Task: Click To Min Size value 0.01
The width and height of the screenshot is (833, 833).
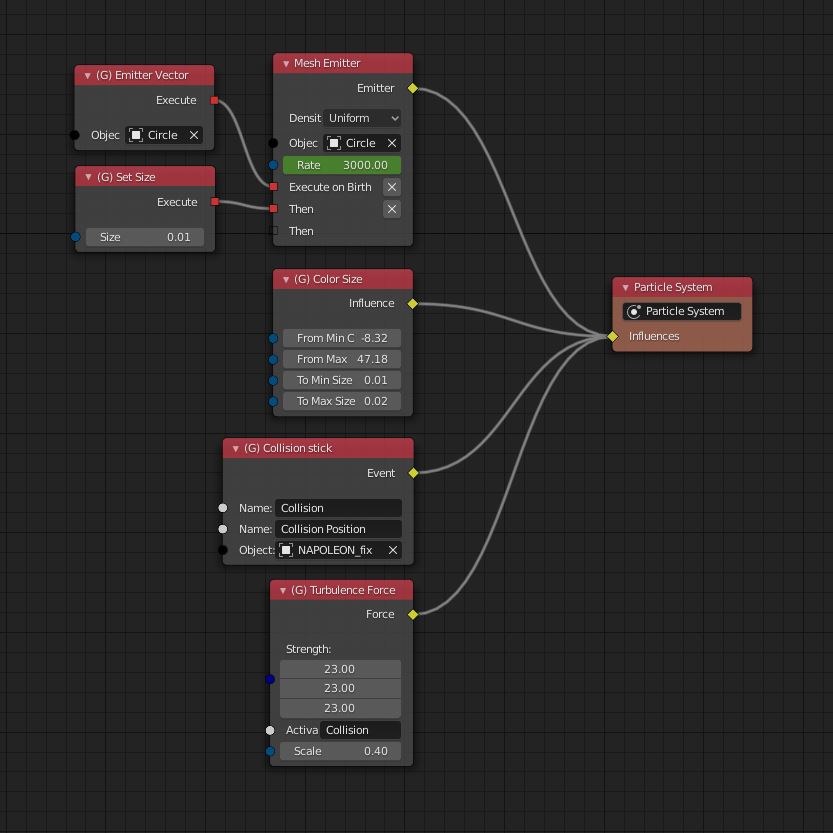Action: [x=342, y=380]
